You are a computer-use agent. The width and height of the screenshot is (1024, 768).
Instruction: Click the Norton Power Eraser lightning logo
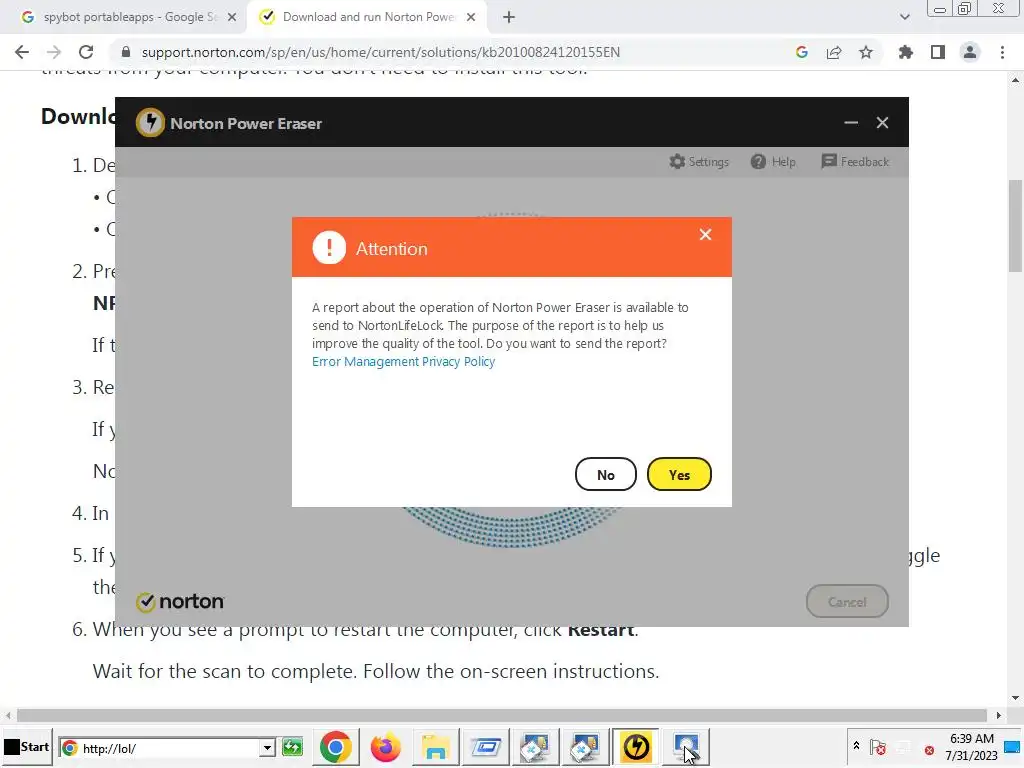150,123
